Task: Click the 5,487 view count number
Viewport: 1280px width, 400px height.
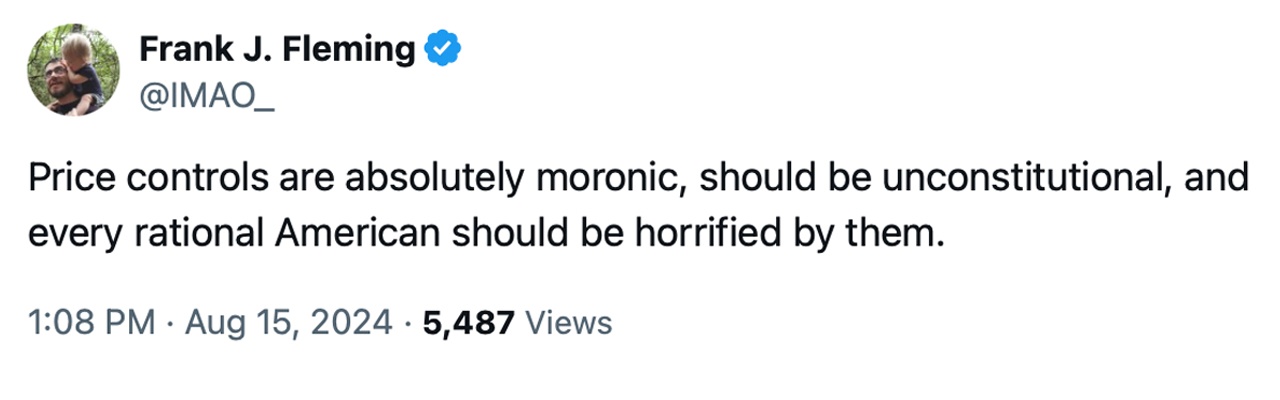Action: pos(469,322)
